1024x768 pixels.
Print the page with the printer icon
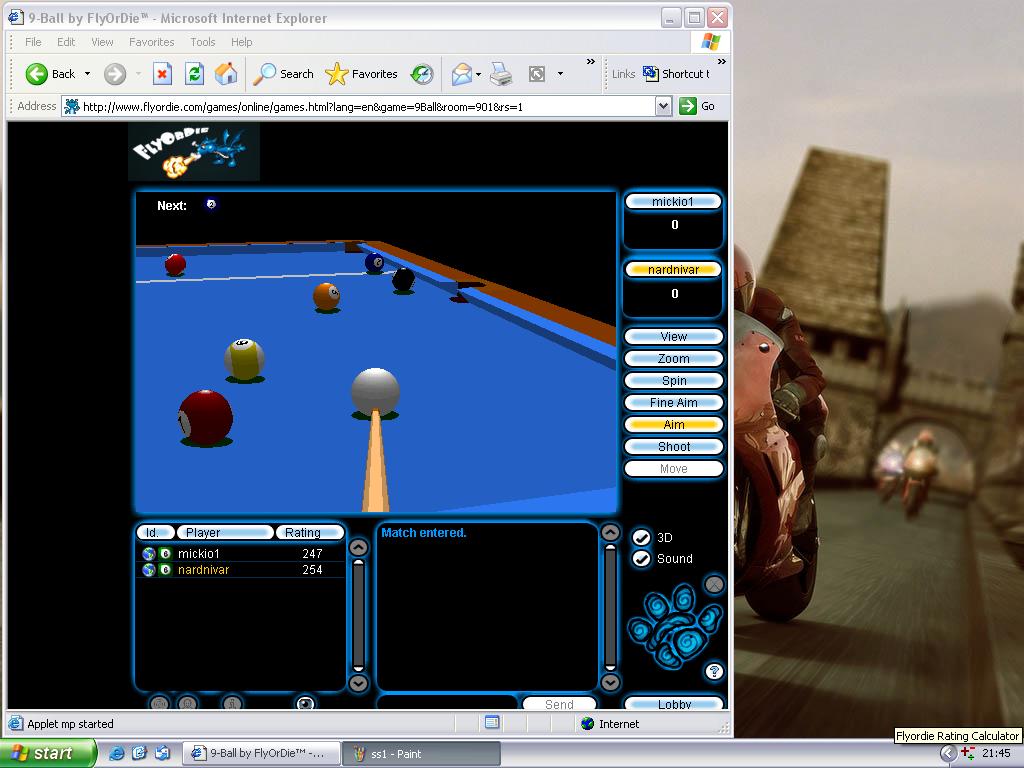pyautogui.click(x=501, y=74)
